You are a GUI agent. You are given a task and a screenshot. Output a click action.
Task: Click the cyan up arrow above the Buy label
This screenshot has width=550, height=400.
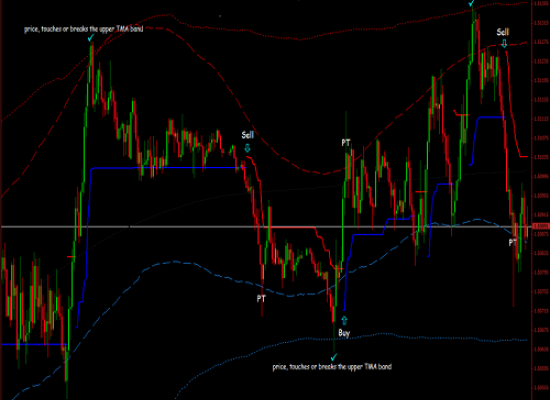tap(344, 320)
